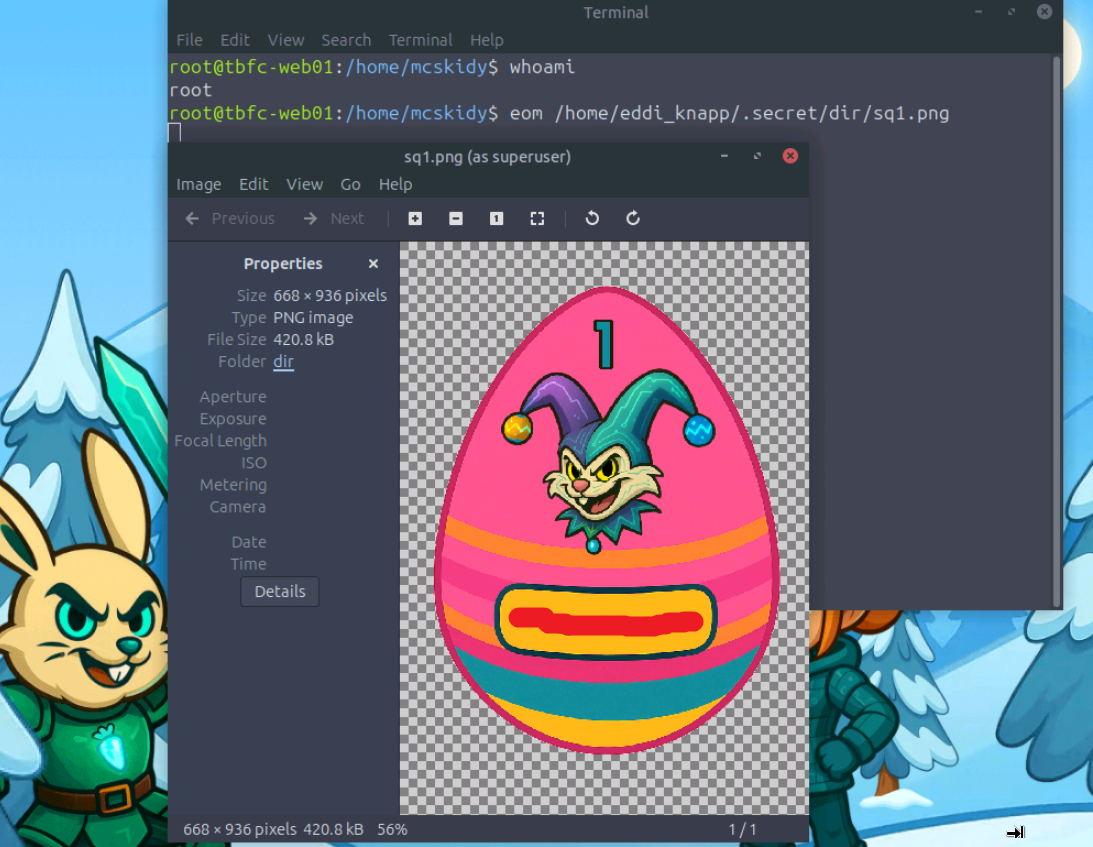Open the 'dir' folder link
1093x847 pixels.
[284, 362]
